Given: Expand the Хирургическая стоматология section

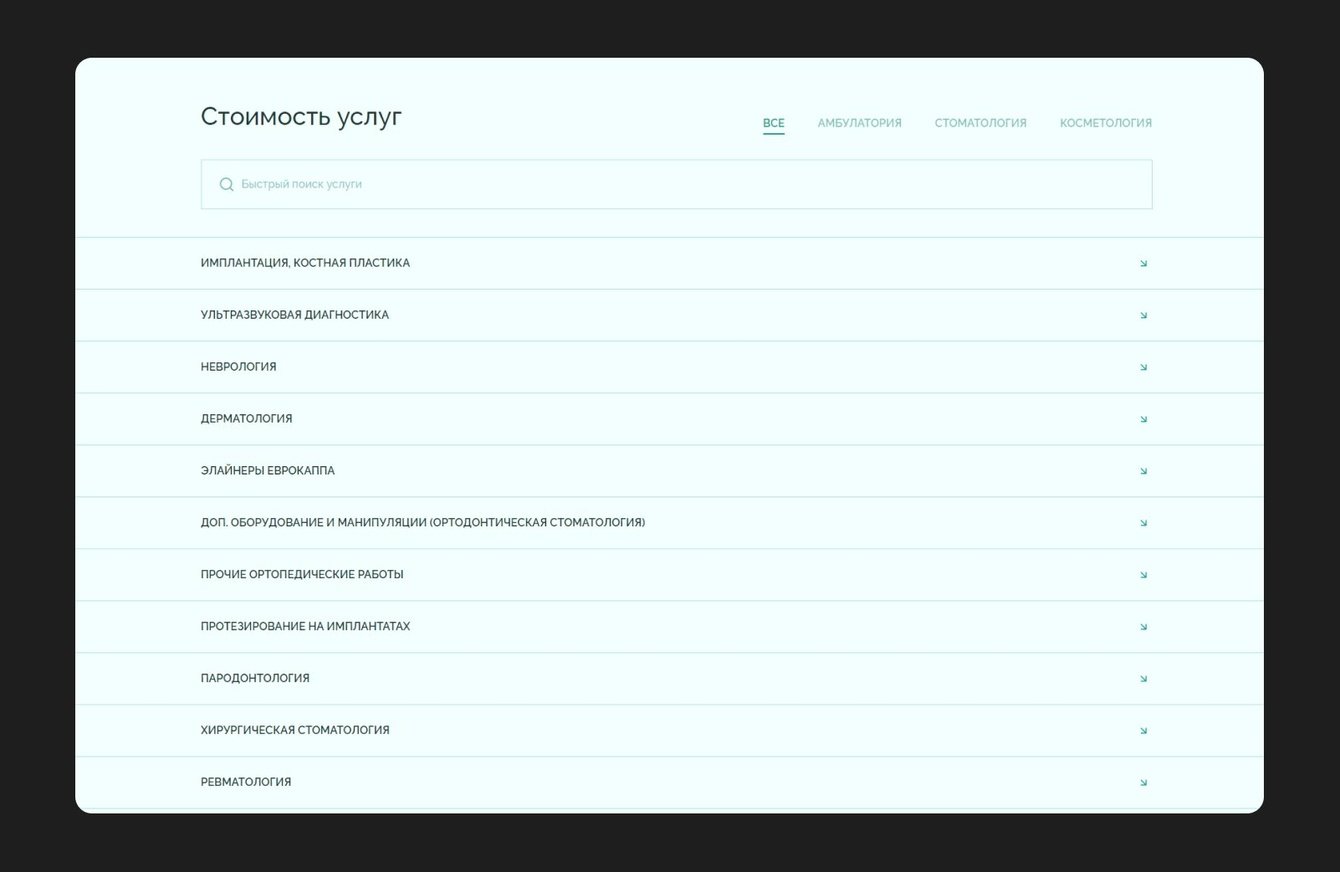Looking at the screenshot, I should 295,731.
